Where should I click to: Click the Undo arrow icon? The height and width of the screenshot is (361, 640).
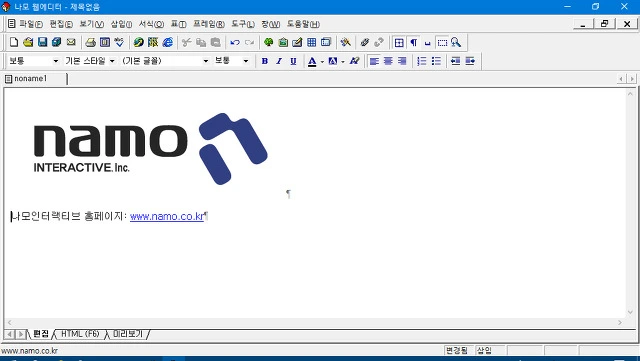pyautogui.click(x=235, y=42)
